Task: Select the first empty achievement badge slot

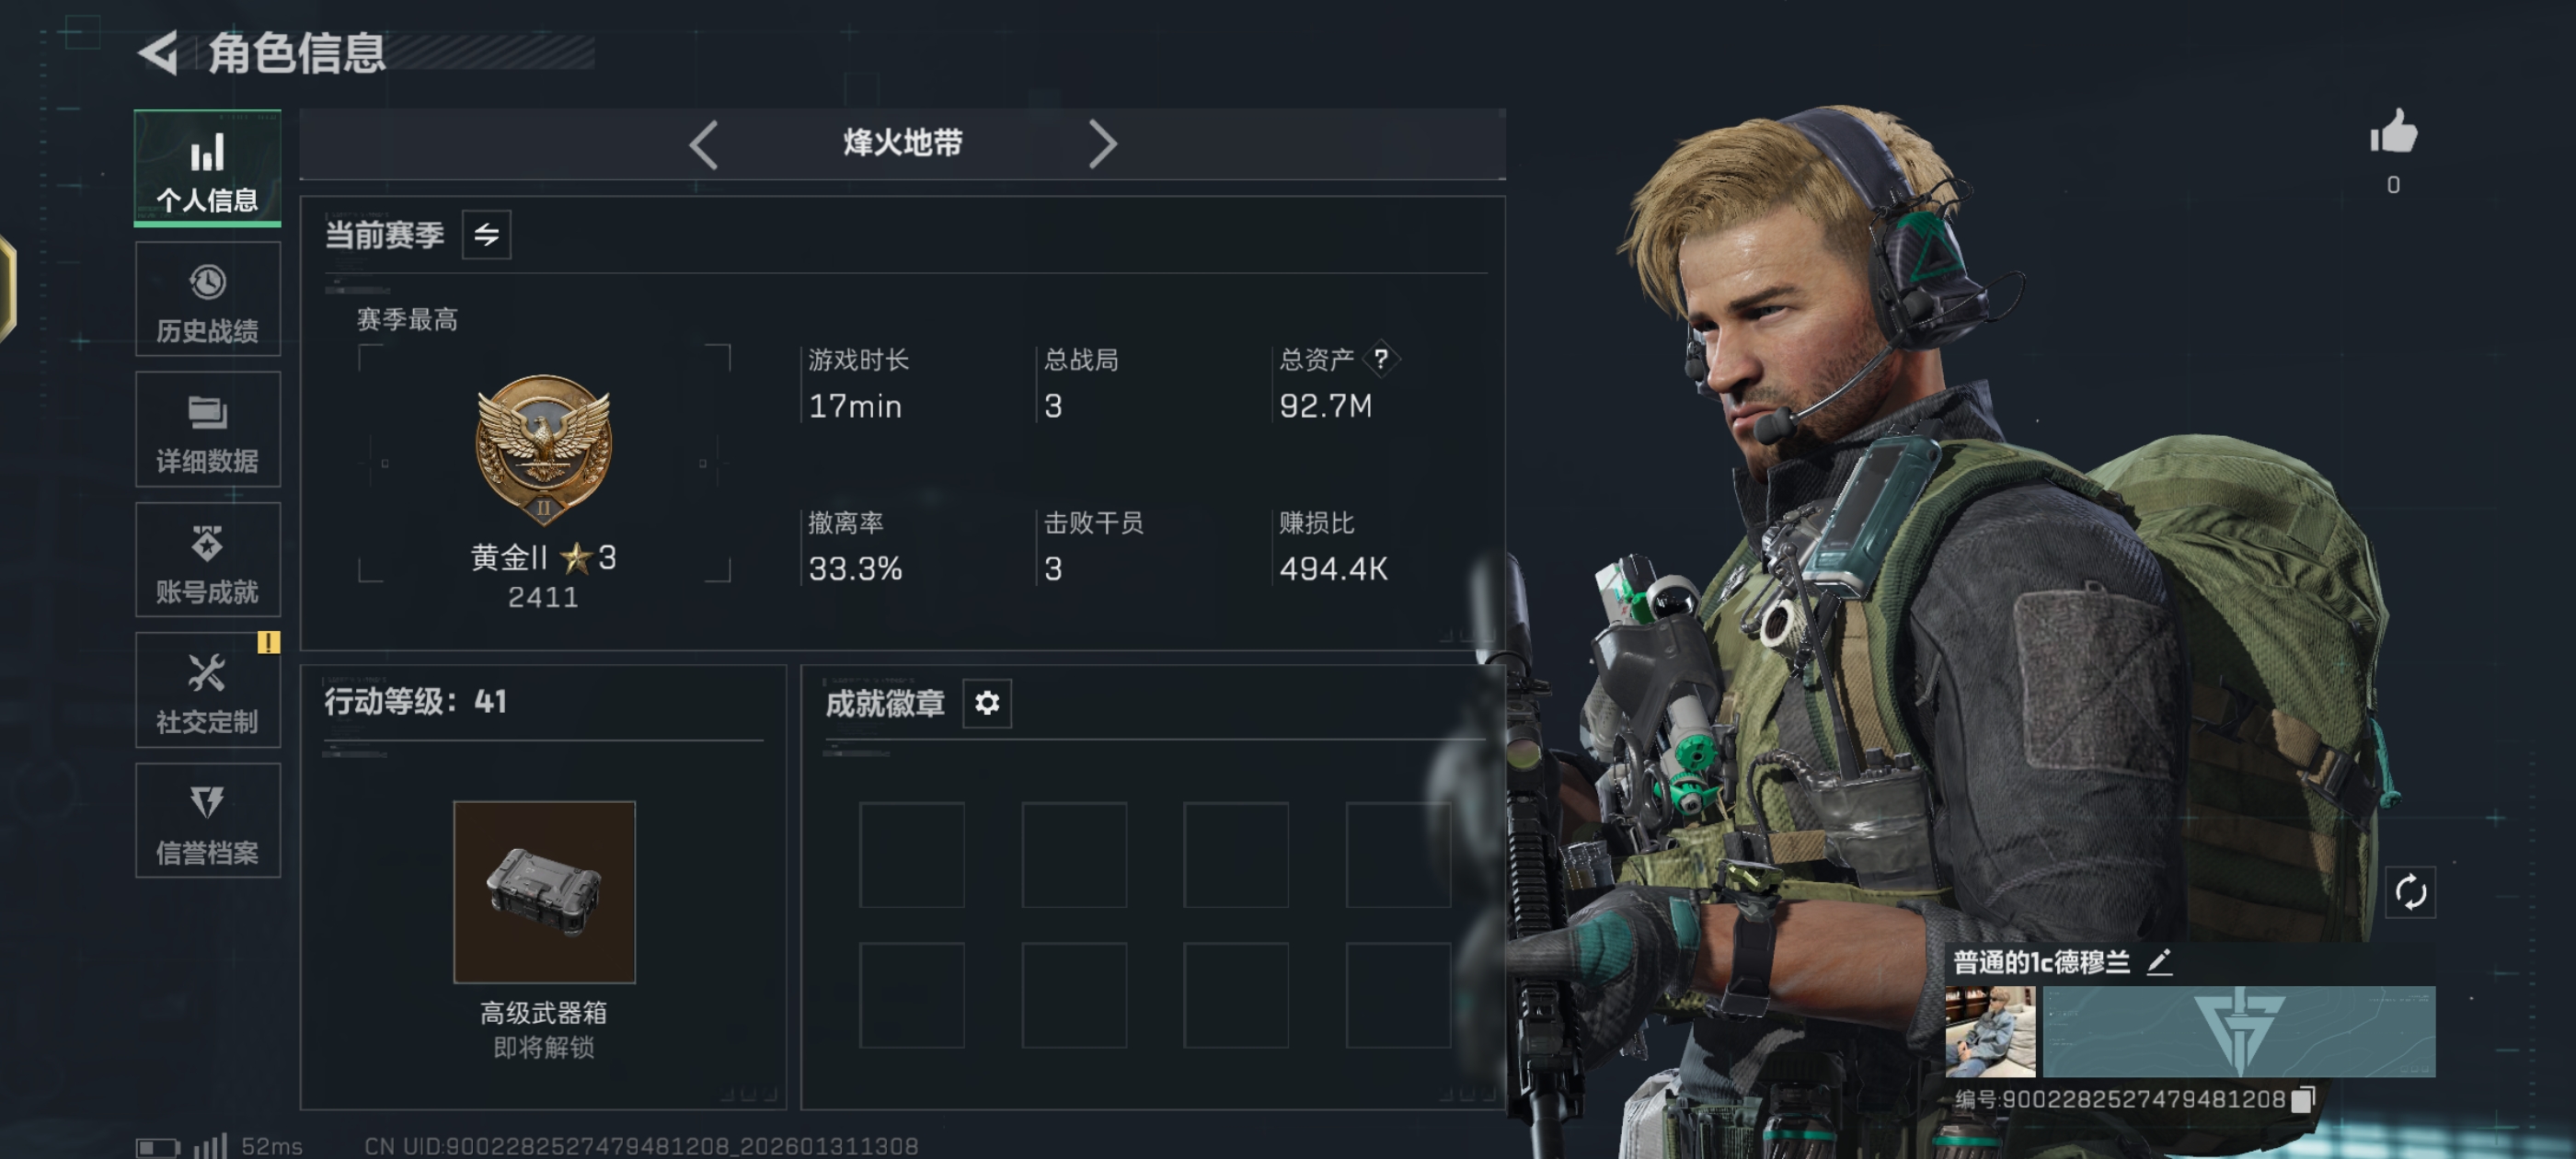Action: (912, 854)
